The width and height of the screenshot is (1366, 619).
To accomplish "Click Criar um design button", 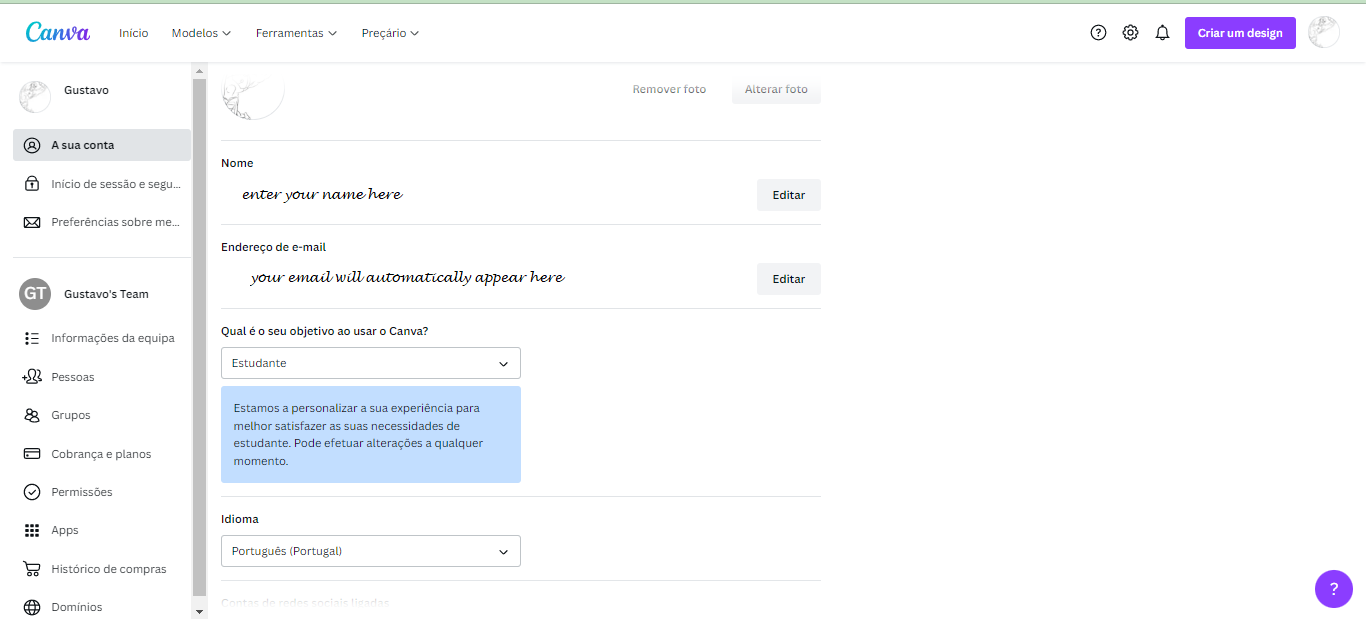I will click(x=1240, y=33).
